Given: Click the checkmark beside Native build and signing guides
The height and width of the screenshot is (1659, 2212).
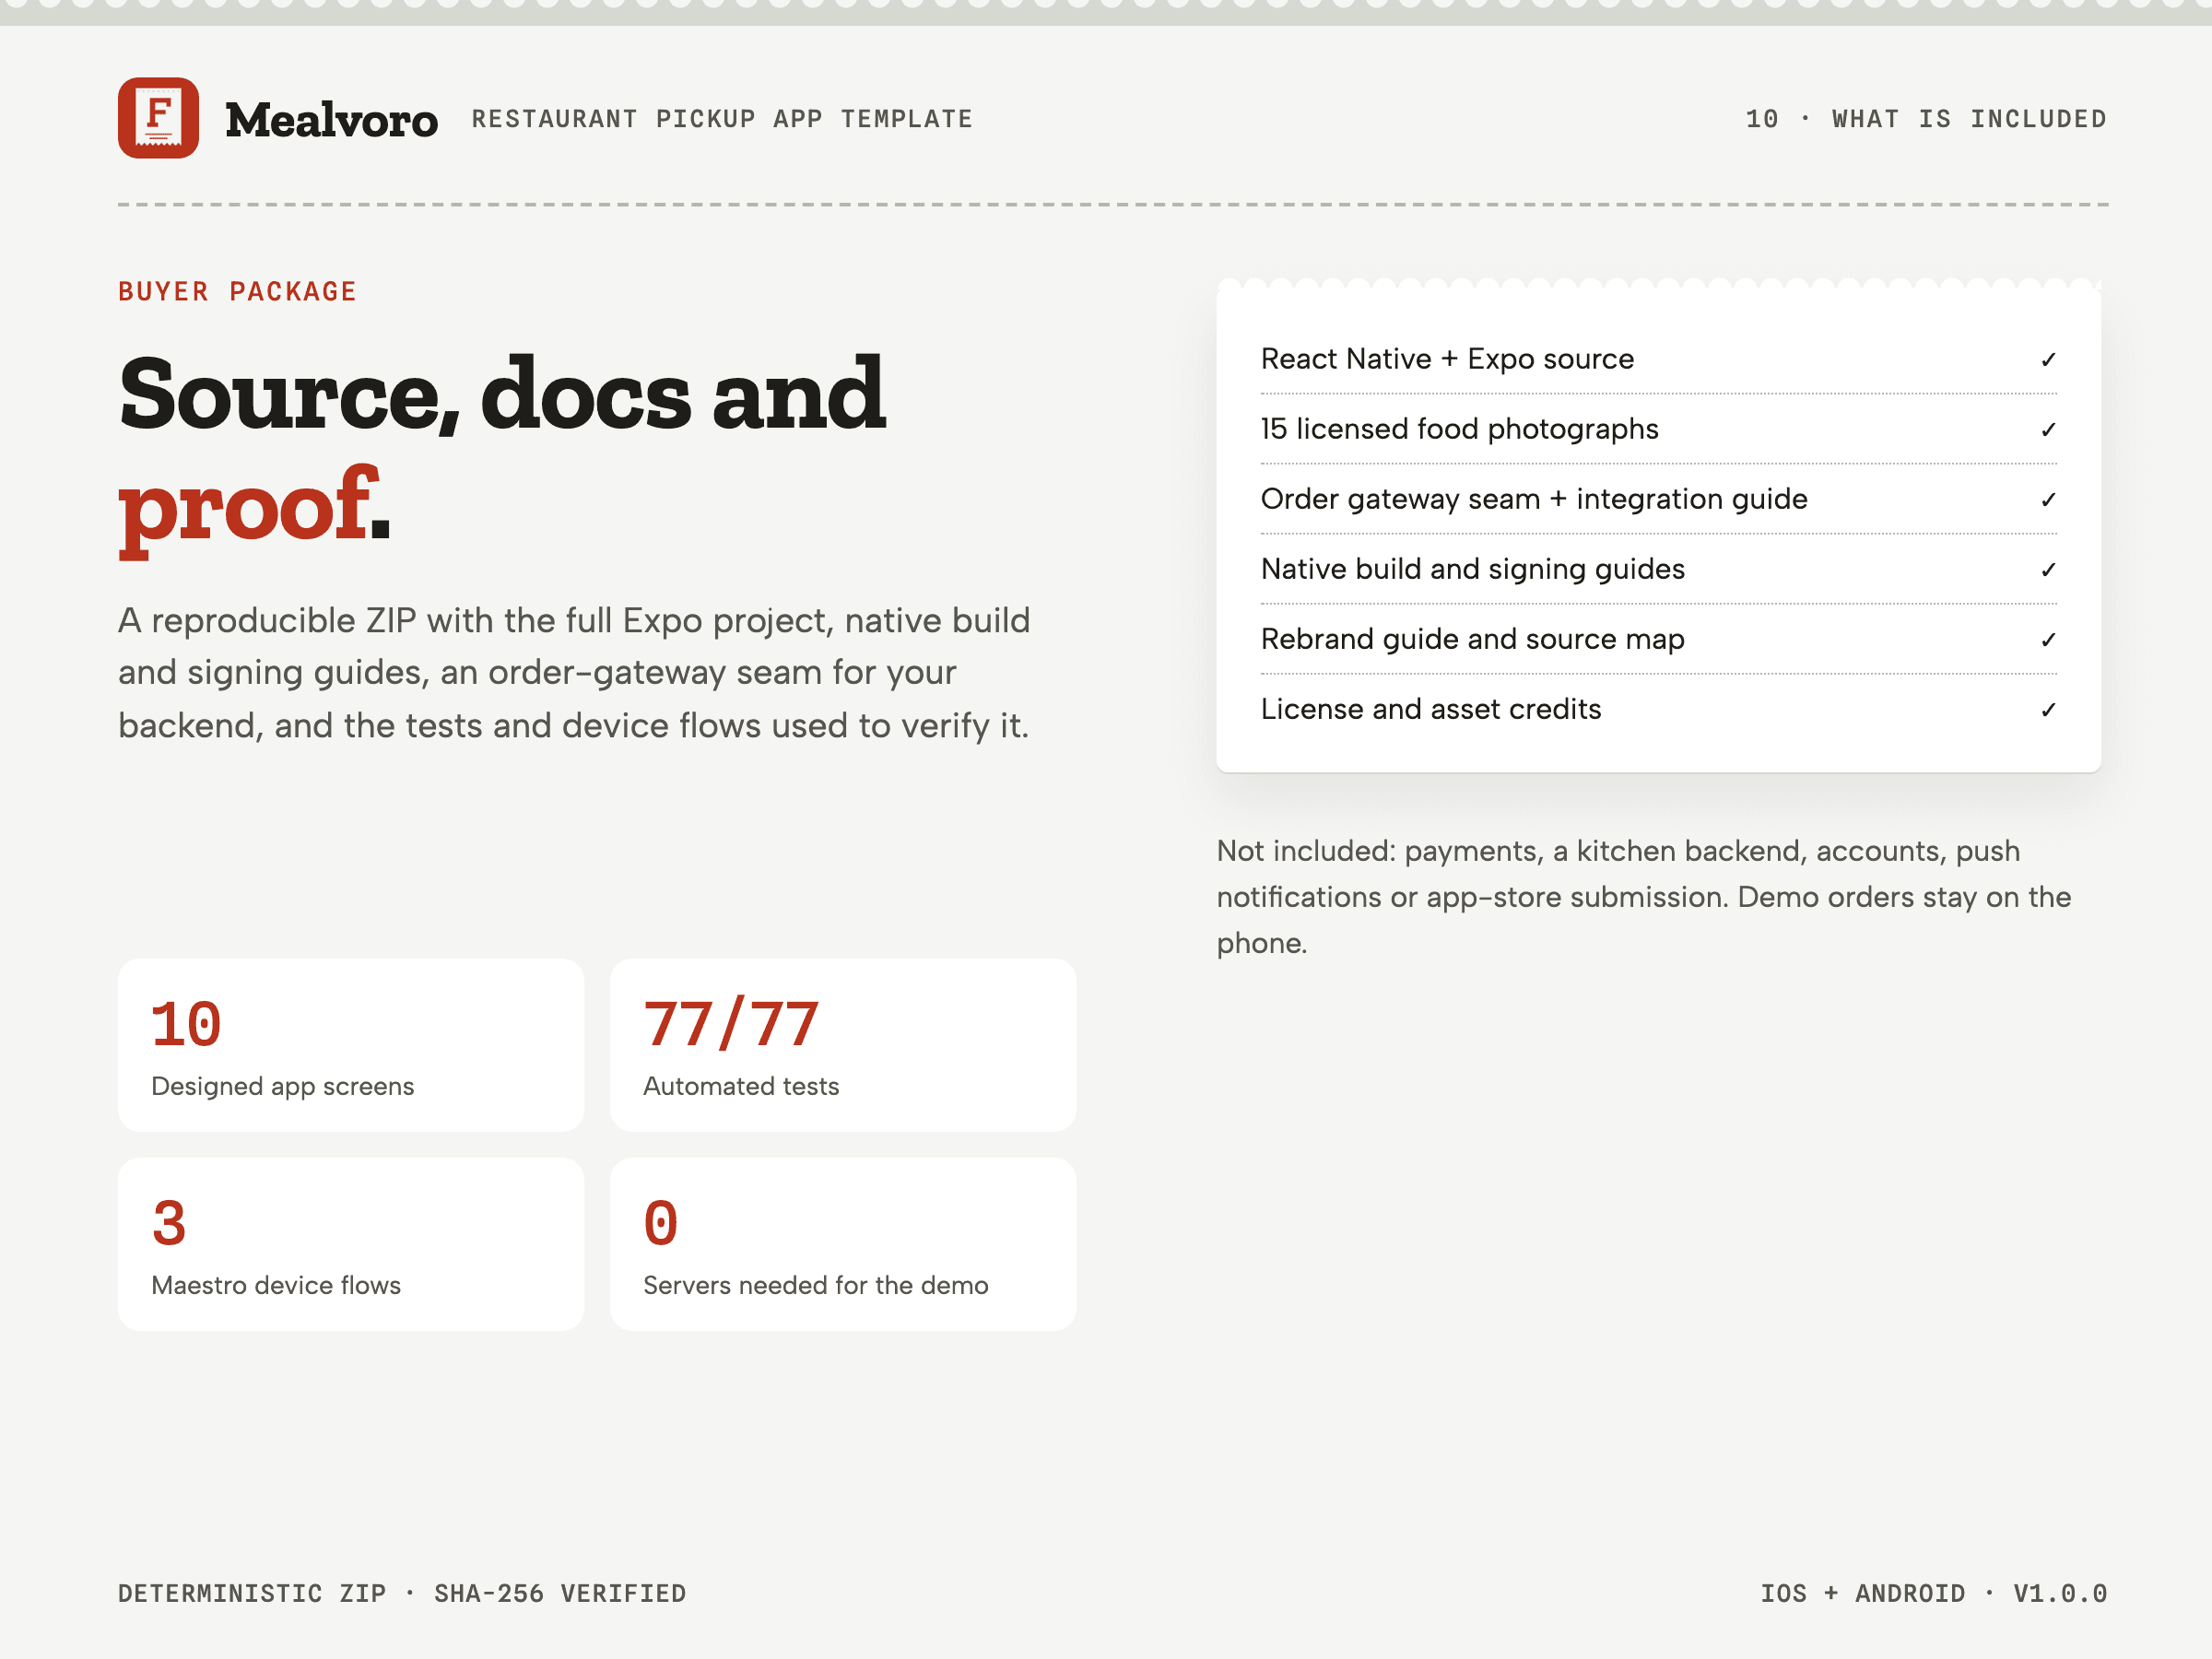Looking at the screenshot, I should (x=2048, y=569).
